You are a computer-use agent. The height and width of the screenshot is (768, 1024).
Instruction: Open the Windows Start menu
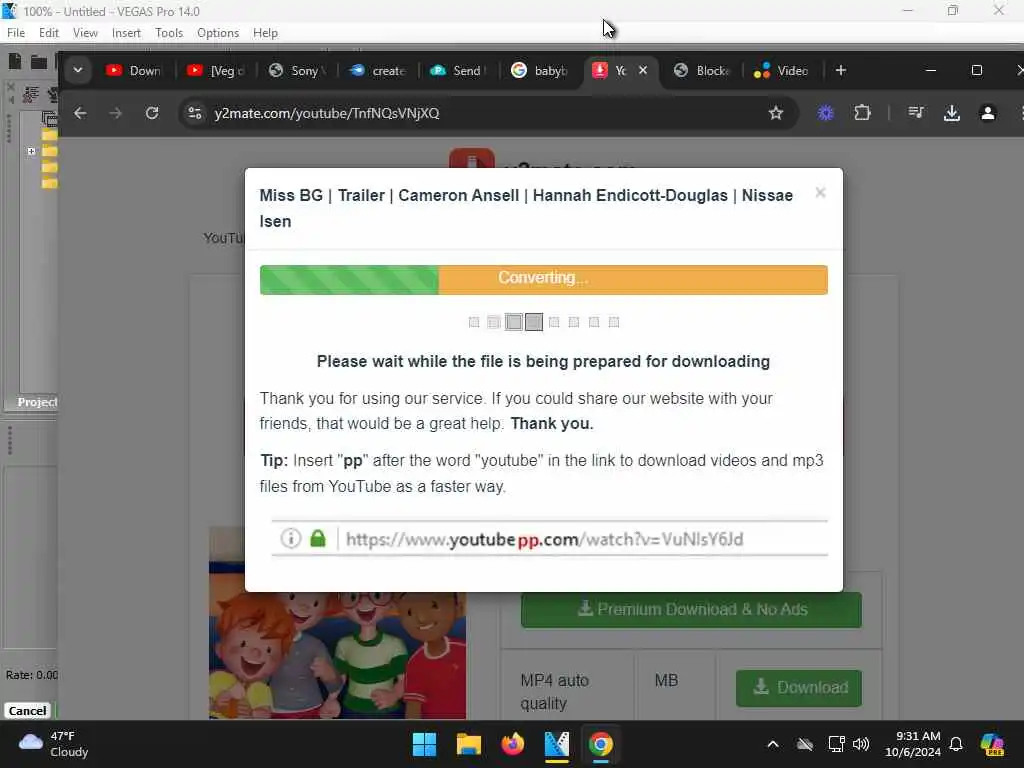[424, 744]
